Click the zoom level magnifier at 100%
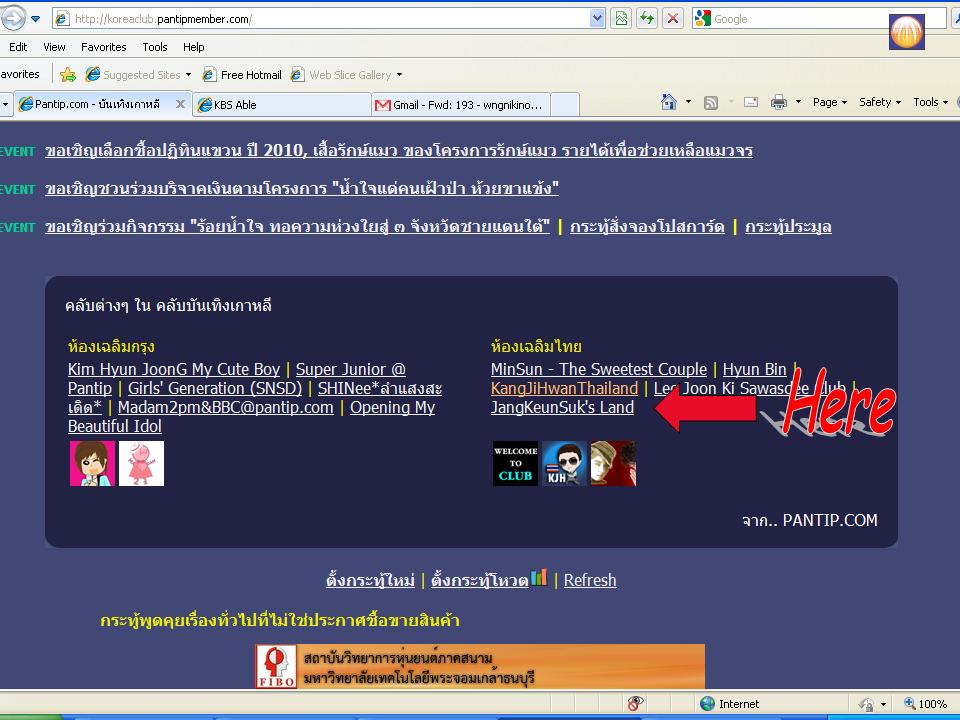 (910, 703)
